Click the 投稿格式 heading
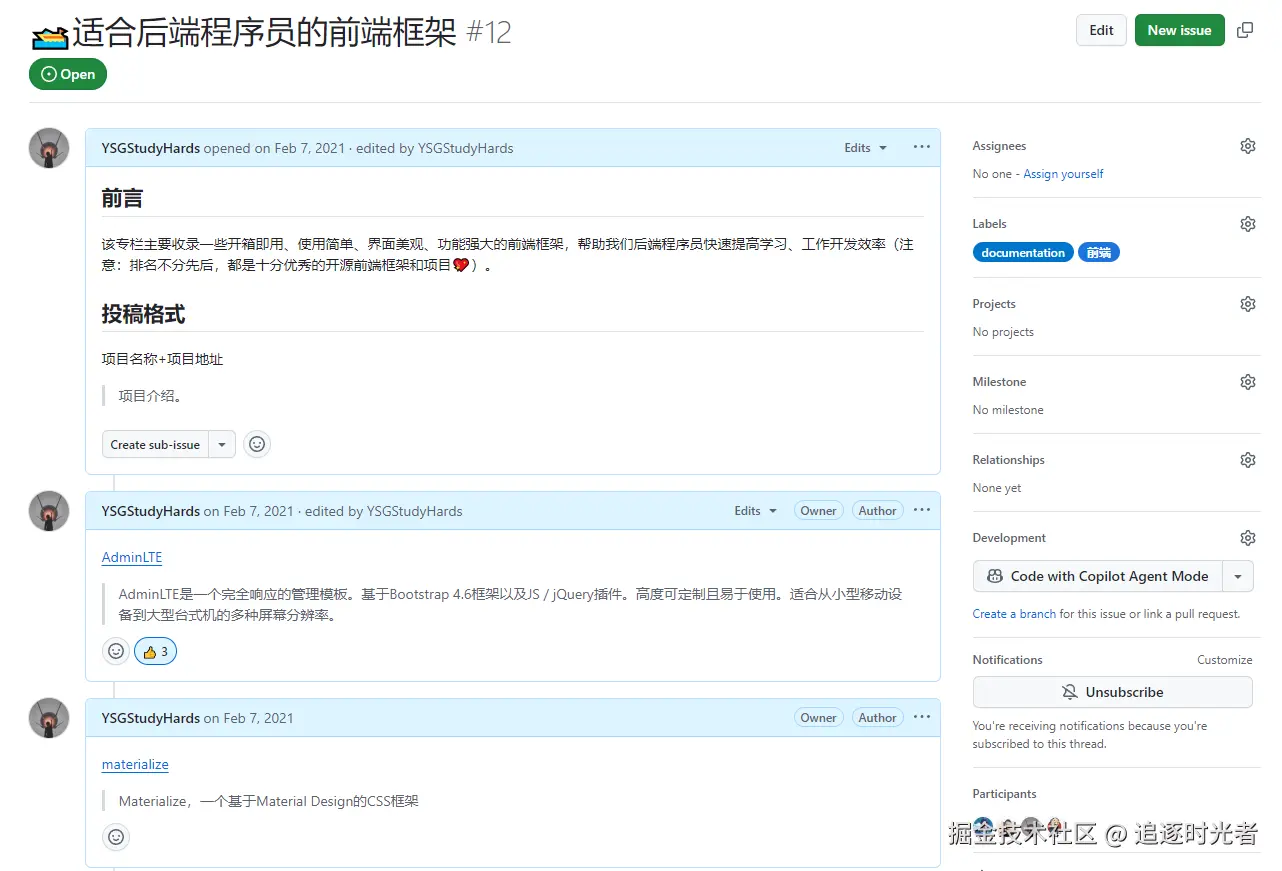The width and height of the screenshot is (1282, 871). [143, 315]
